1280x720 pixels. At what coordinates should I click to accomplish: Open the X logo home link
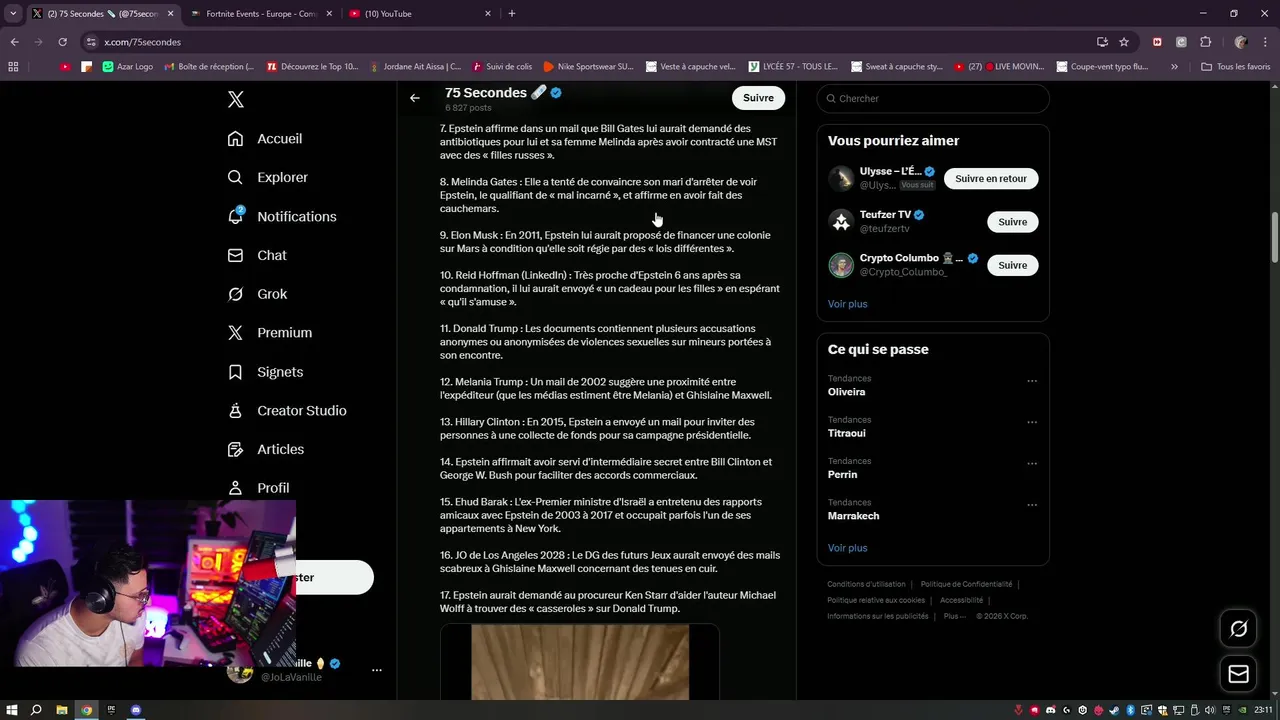point(235,99)
